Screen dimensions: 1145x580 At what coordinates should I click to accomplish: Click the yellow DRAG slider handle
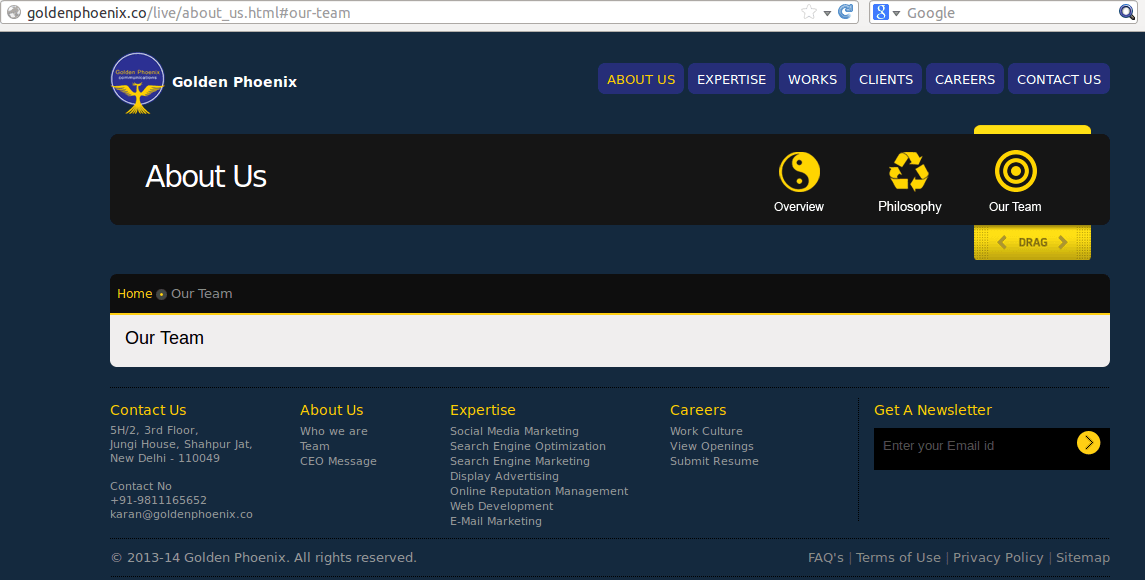(x=1033, y=243)
